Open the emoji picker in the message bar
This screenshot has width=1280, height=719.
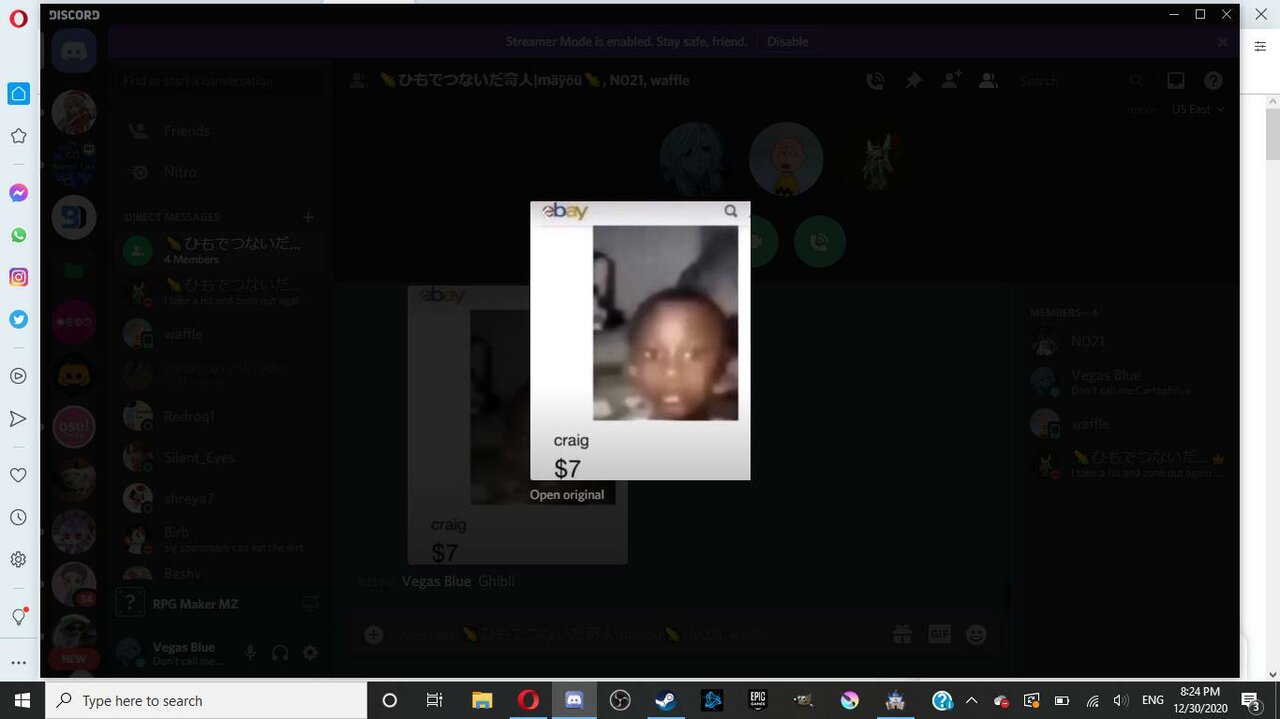(977, 634)
